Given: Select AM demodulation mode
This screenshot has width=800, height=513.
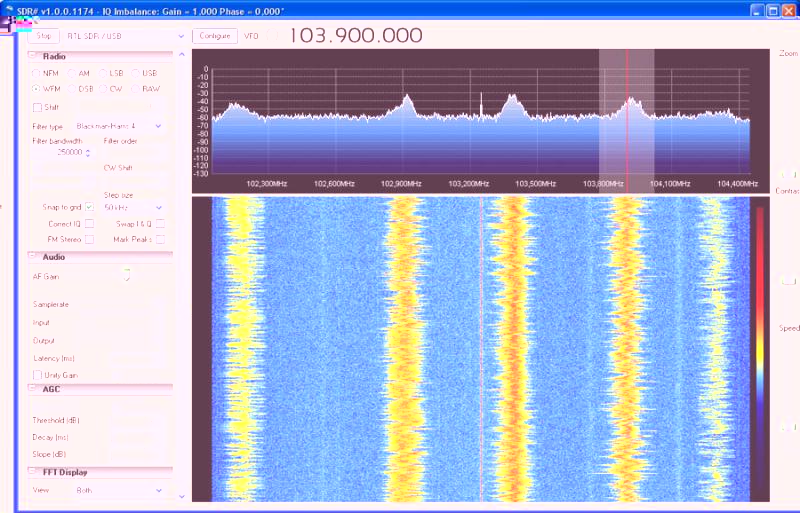Looking at the screenshot, I should click(71, 73).
